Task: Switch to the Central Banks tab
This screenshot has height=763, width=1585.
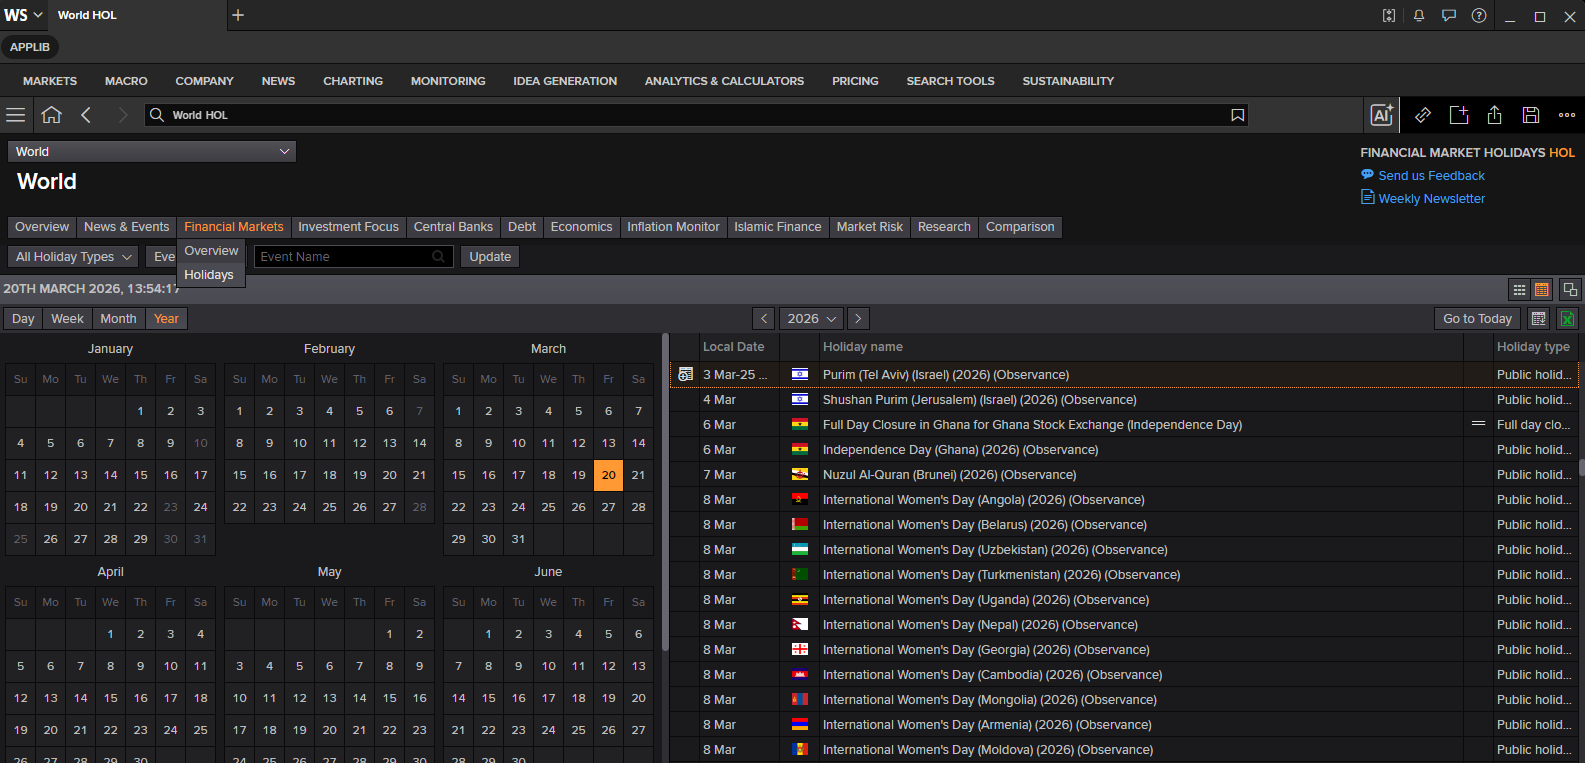Action: [453, 227]
